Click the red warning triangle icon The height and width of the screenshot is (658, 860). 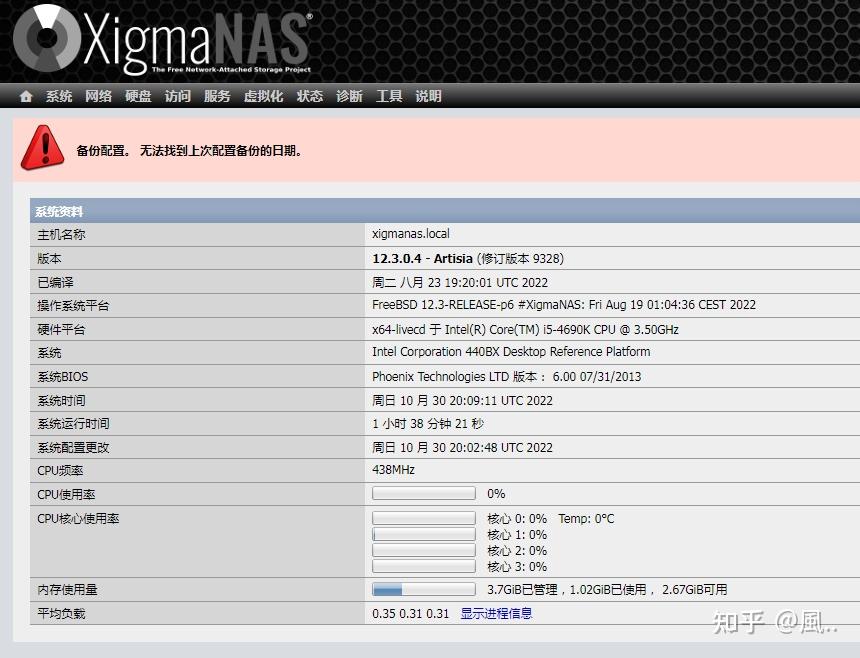42,148
